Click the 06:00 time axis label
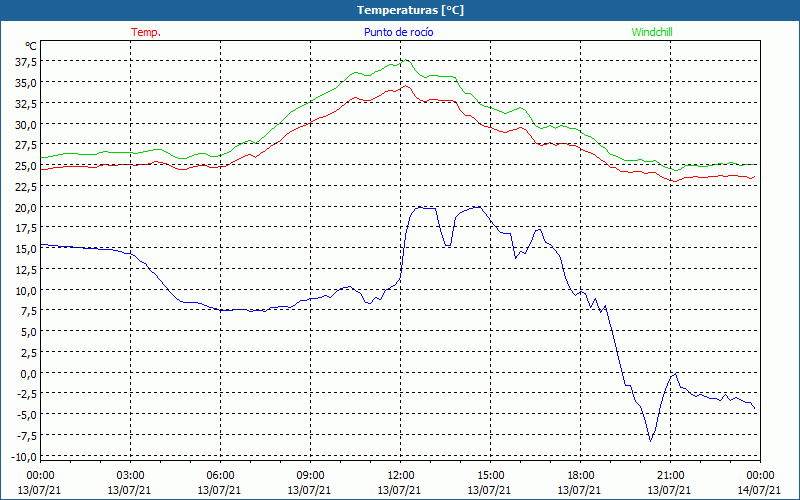800x500 pixels. point(220,476)
